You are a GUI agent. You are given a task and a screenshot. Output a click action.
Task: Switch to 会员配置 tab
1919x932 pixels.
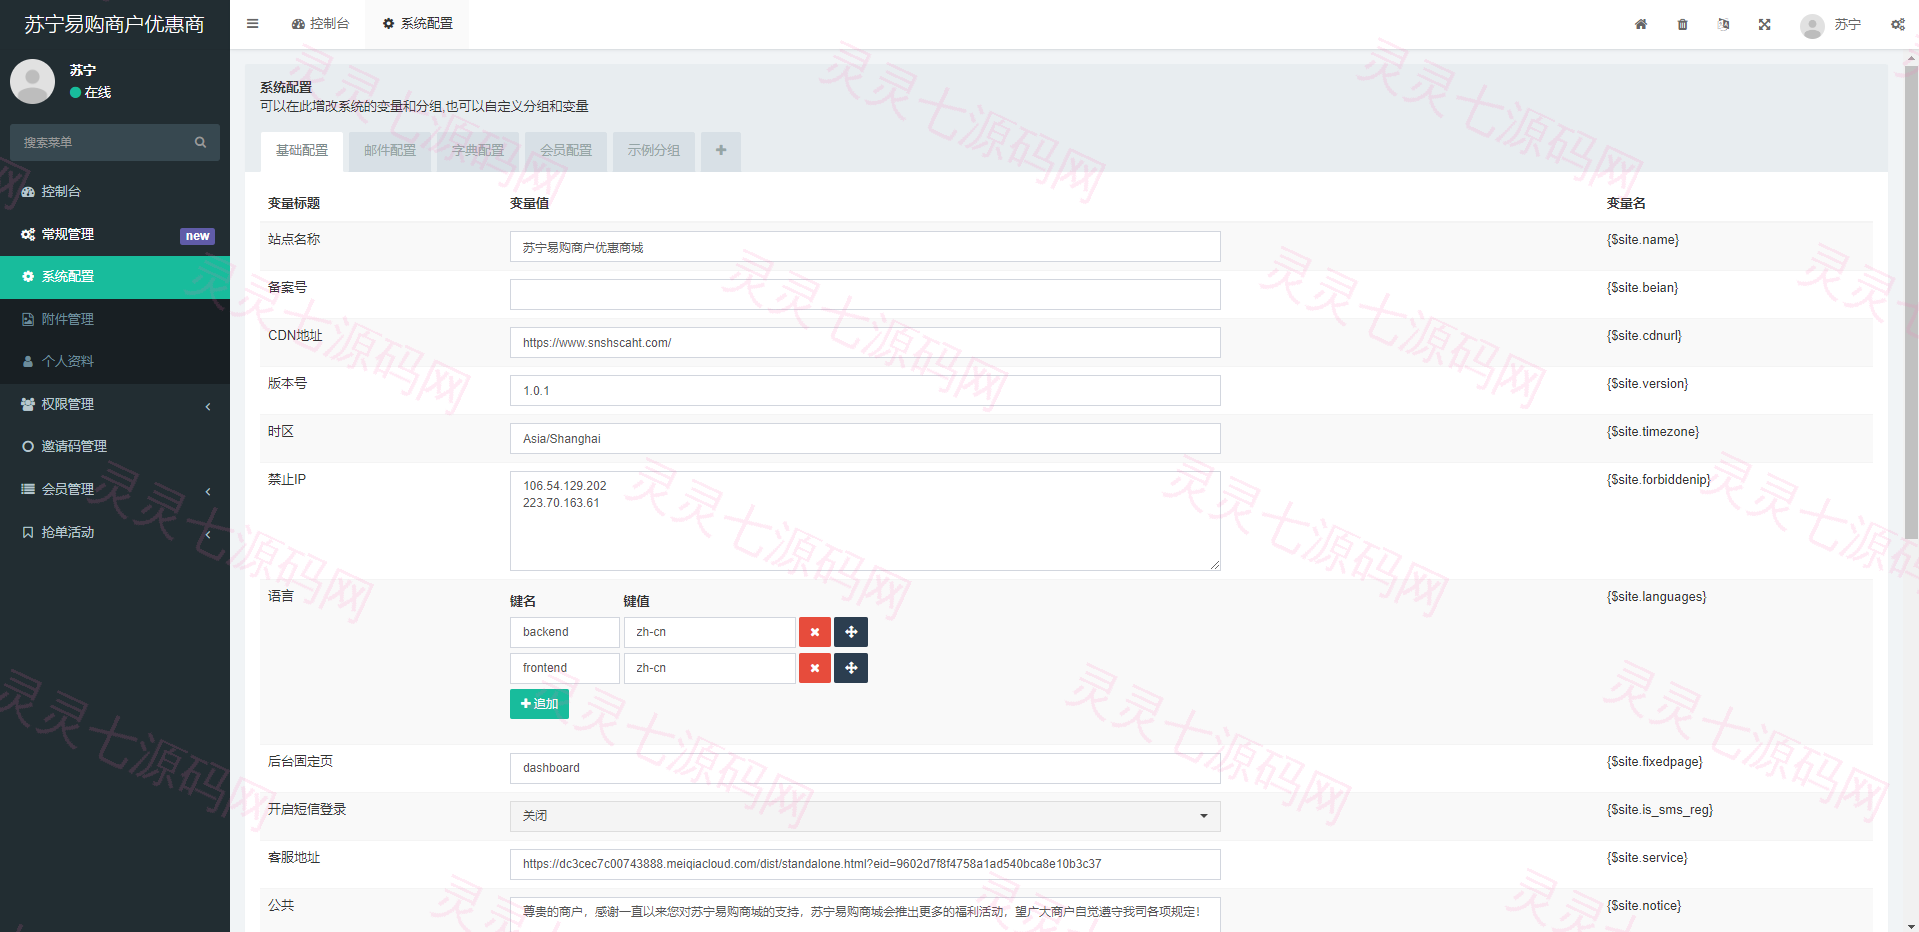566,151
